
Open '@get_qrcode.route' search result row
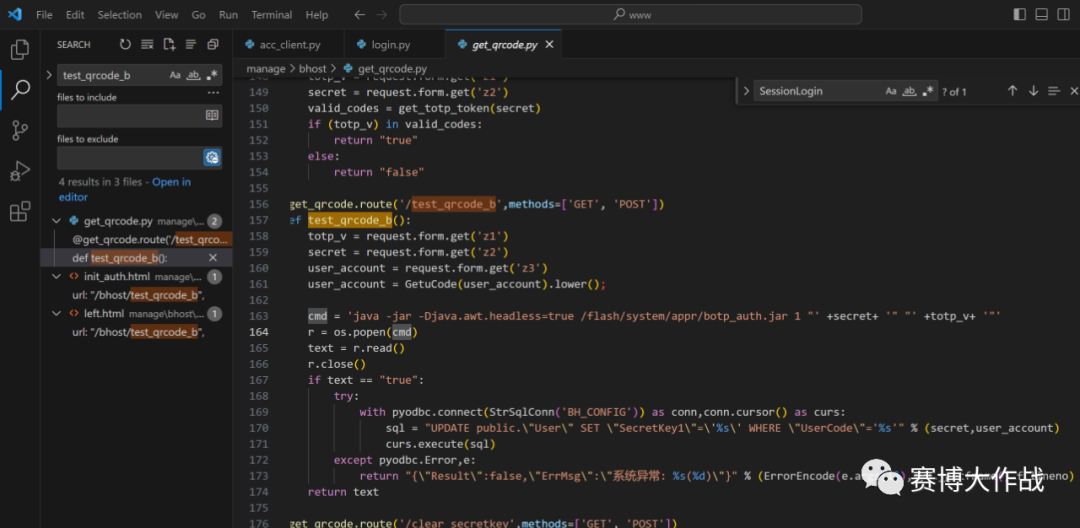pos(136,240)
